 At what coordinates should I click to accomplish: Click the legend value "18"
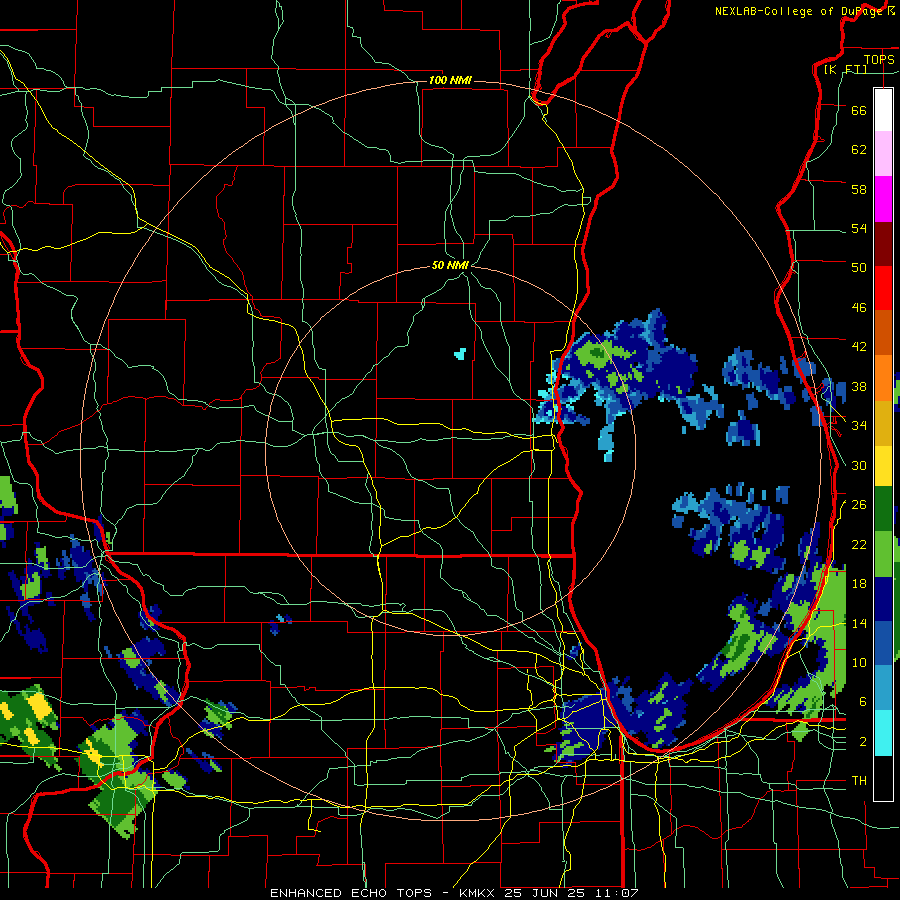tap(859, 584)
